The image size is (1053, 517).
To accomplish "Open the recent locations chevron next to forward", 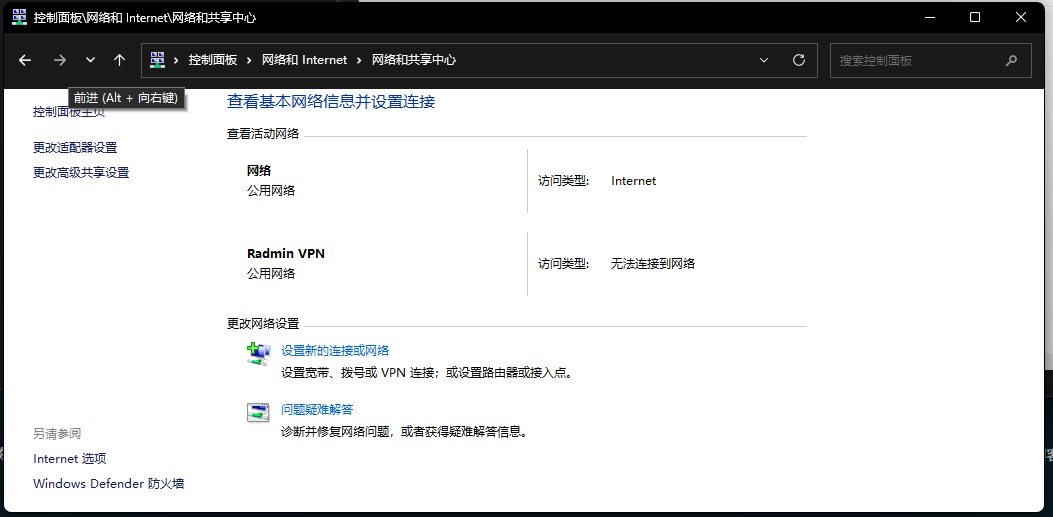I will 90,60.
